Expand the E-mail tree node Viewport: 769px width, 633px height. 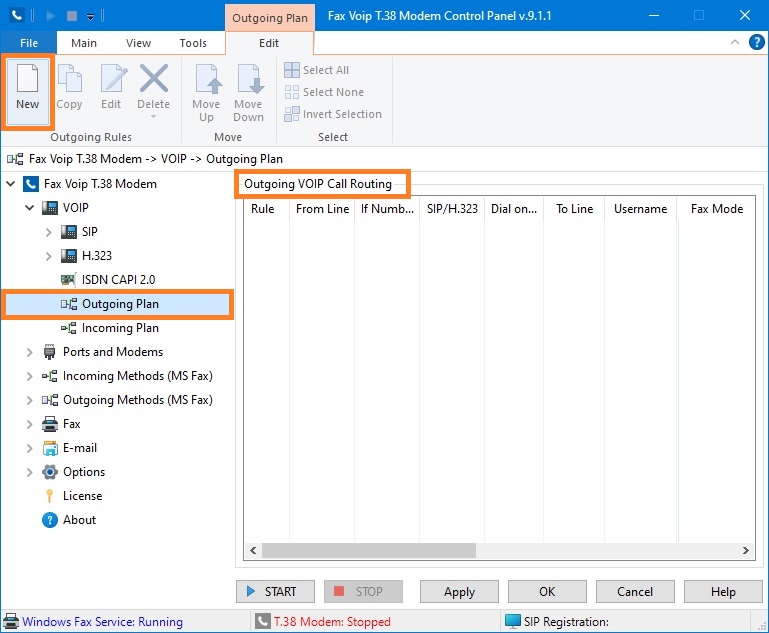[29, 448]
